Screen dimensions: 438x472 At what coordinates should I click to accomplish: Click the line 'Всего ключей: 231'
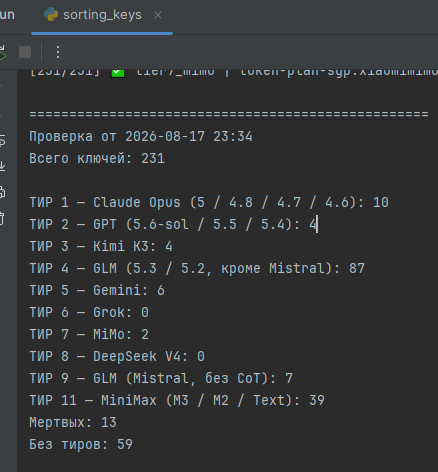[97, 158]
